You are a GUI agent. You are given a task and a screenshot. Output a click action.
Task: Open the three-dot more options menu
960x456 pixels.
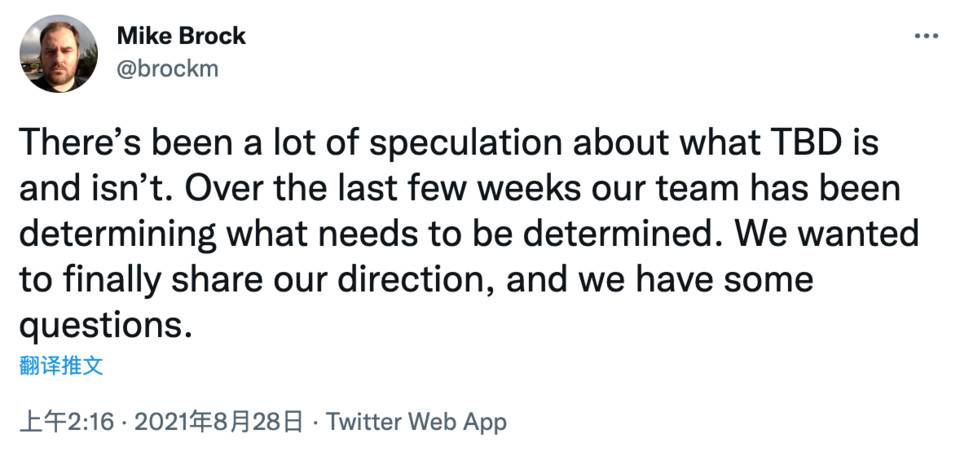point(926,36)
